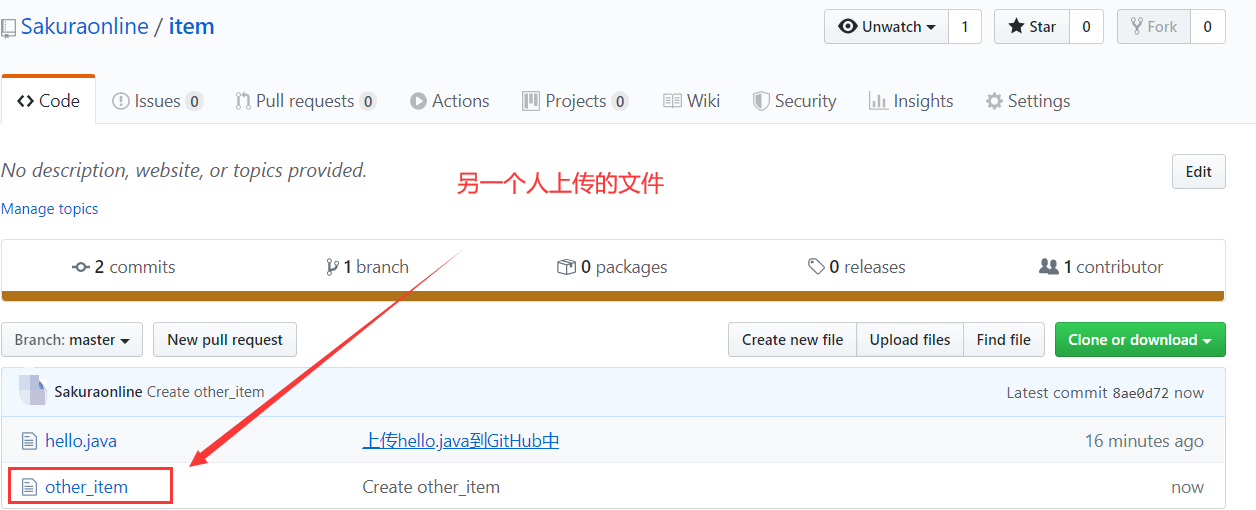1256x510 pixels.
Task: View the 1 contributor page
Action: [x=1101, y=267]
